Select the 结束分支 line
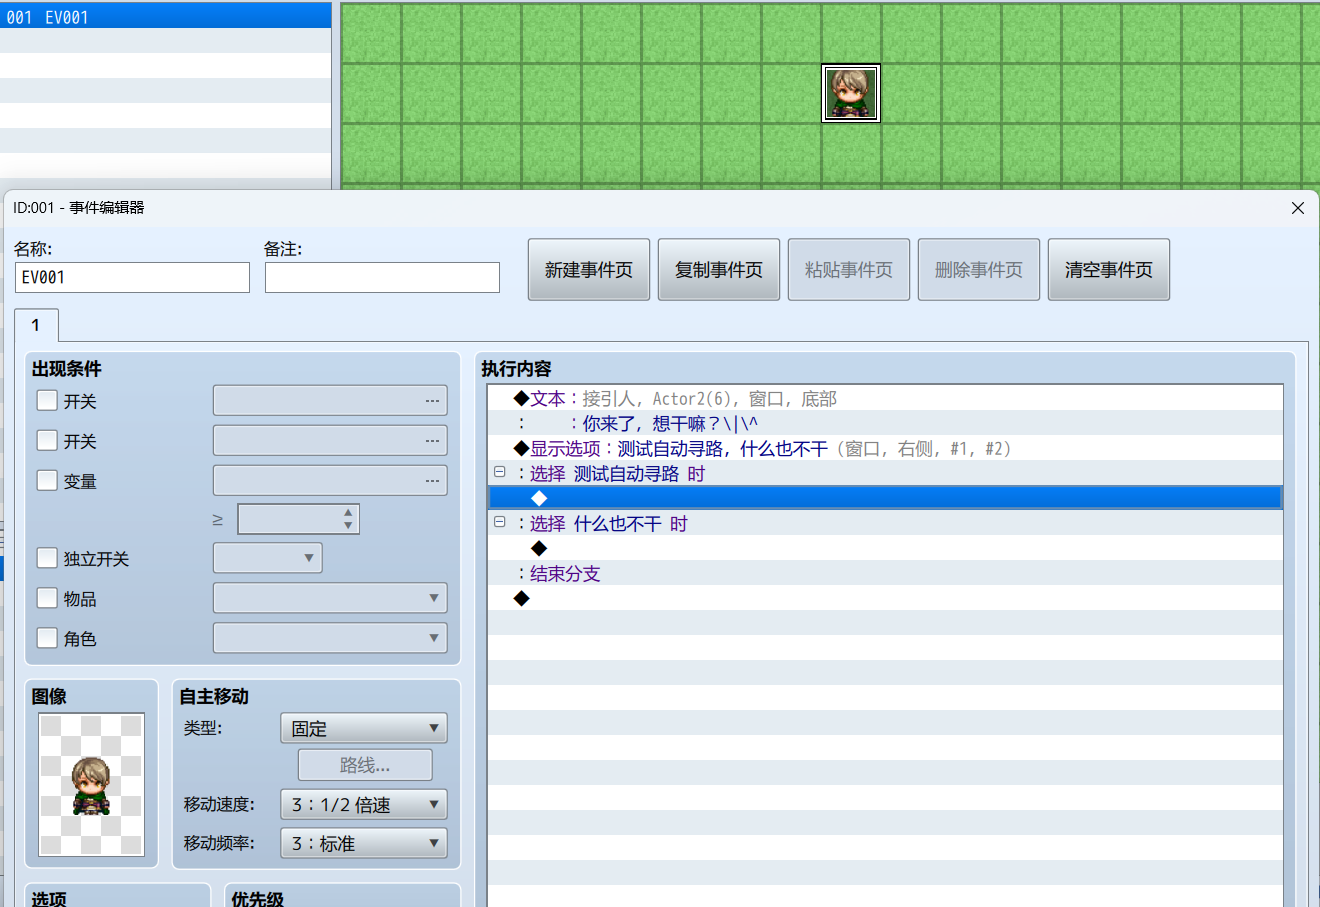1320x907 pixels. pyautogui.click(x=885, y=573)
